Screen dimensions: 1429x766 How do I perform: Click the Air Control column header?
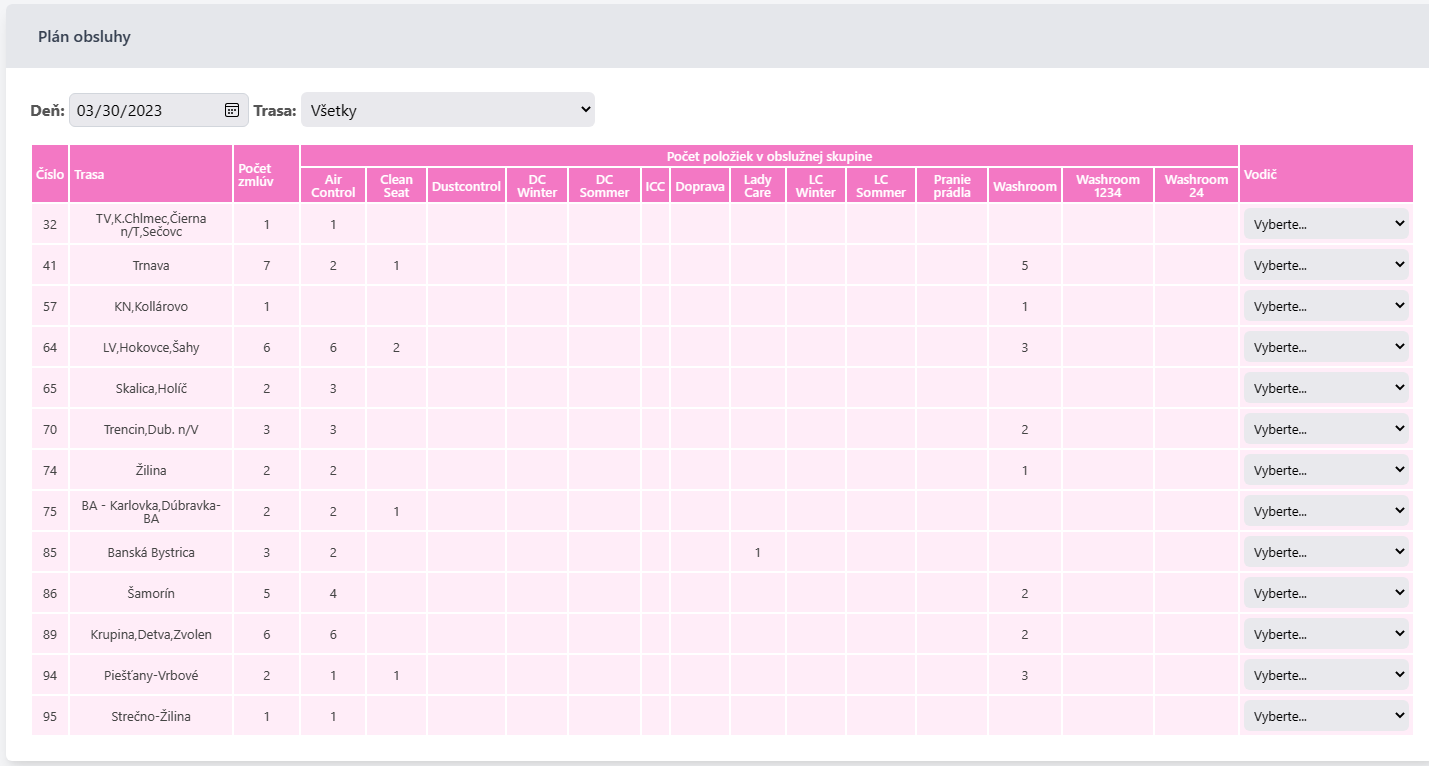[333, 186]
